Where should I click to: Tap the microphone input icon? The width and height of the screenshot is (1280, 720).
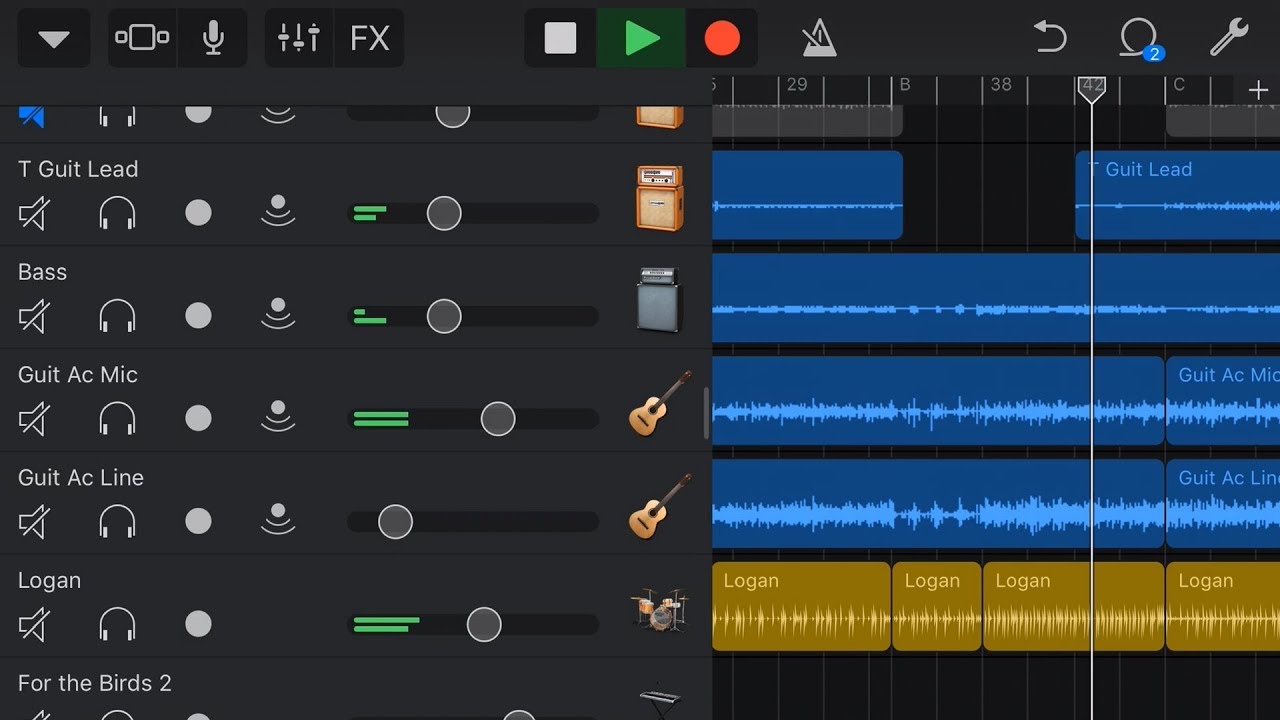pos(213,39)
